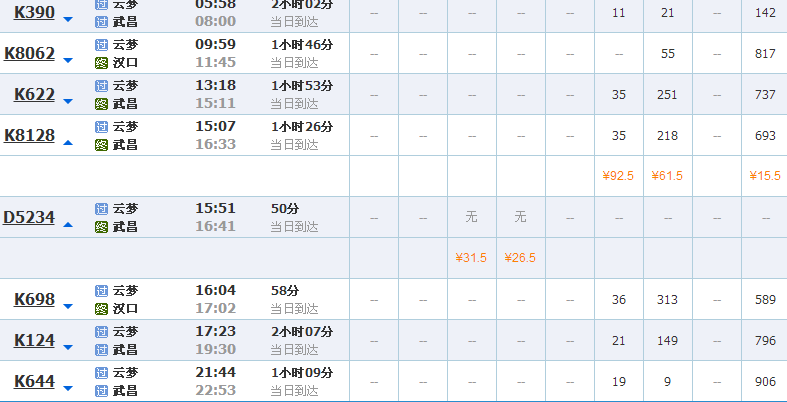This screenshot has height=402, width=787.
Task: Collapse the price row of K8128
Action: click(x=68, y=143)
